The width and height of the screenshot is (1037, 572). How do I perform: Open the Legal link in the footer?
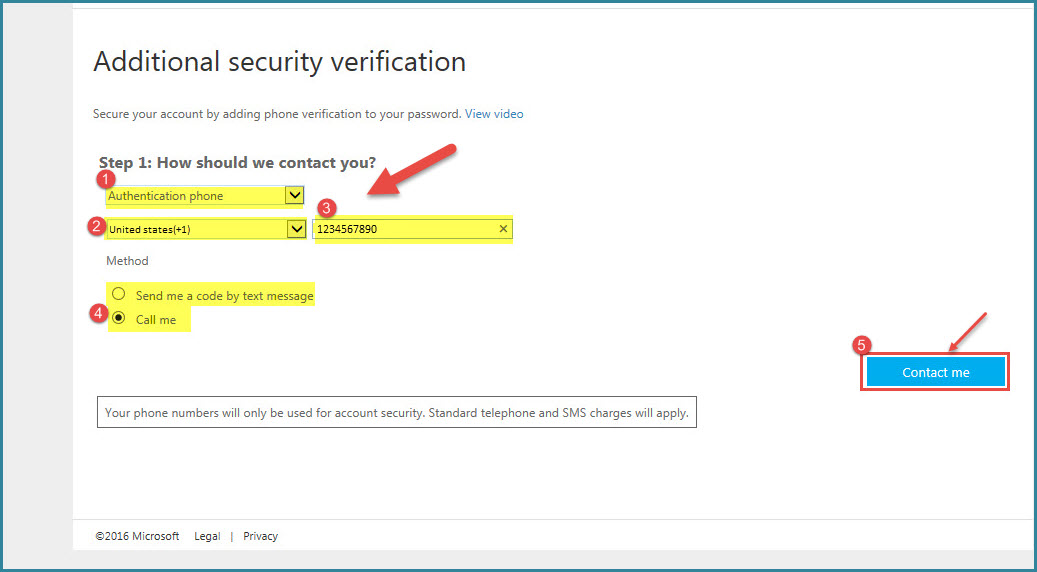(207, 536)
